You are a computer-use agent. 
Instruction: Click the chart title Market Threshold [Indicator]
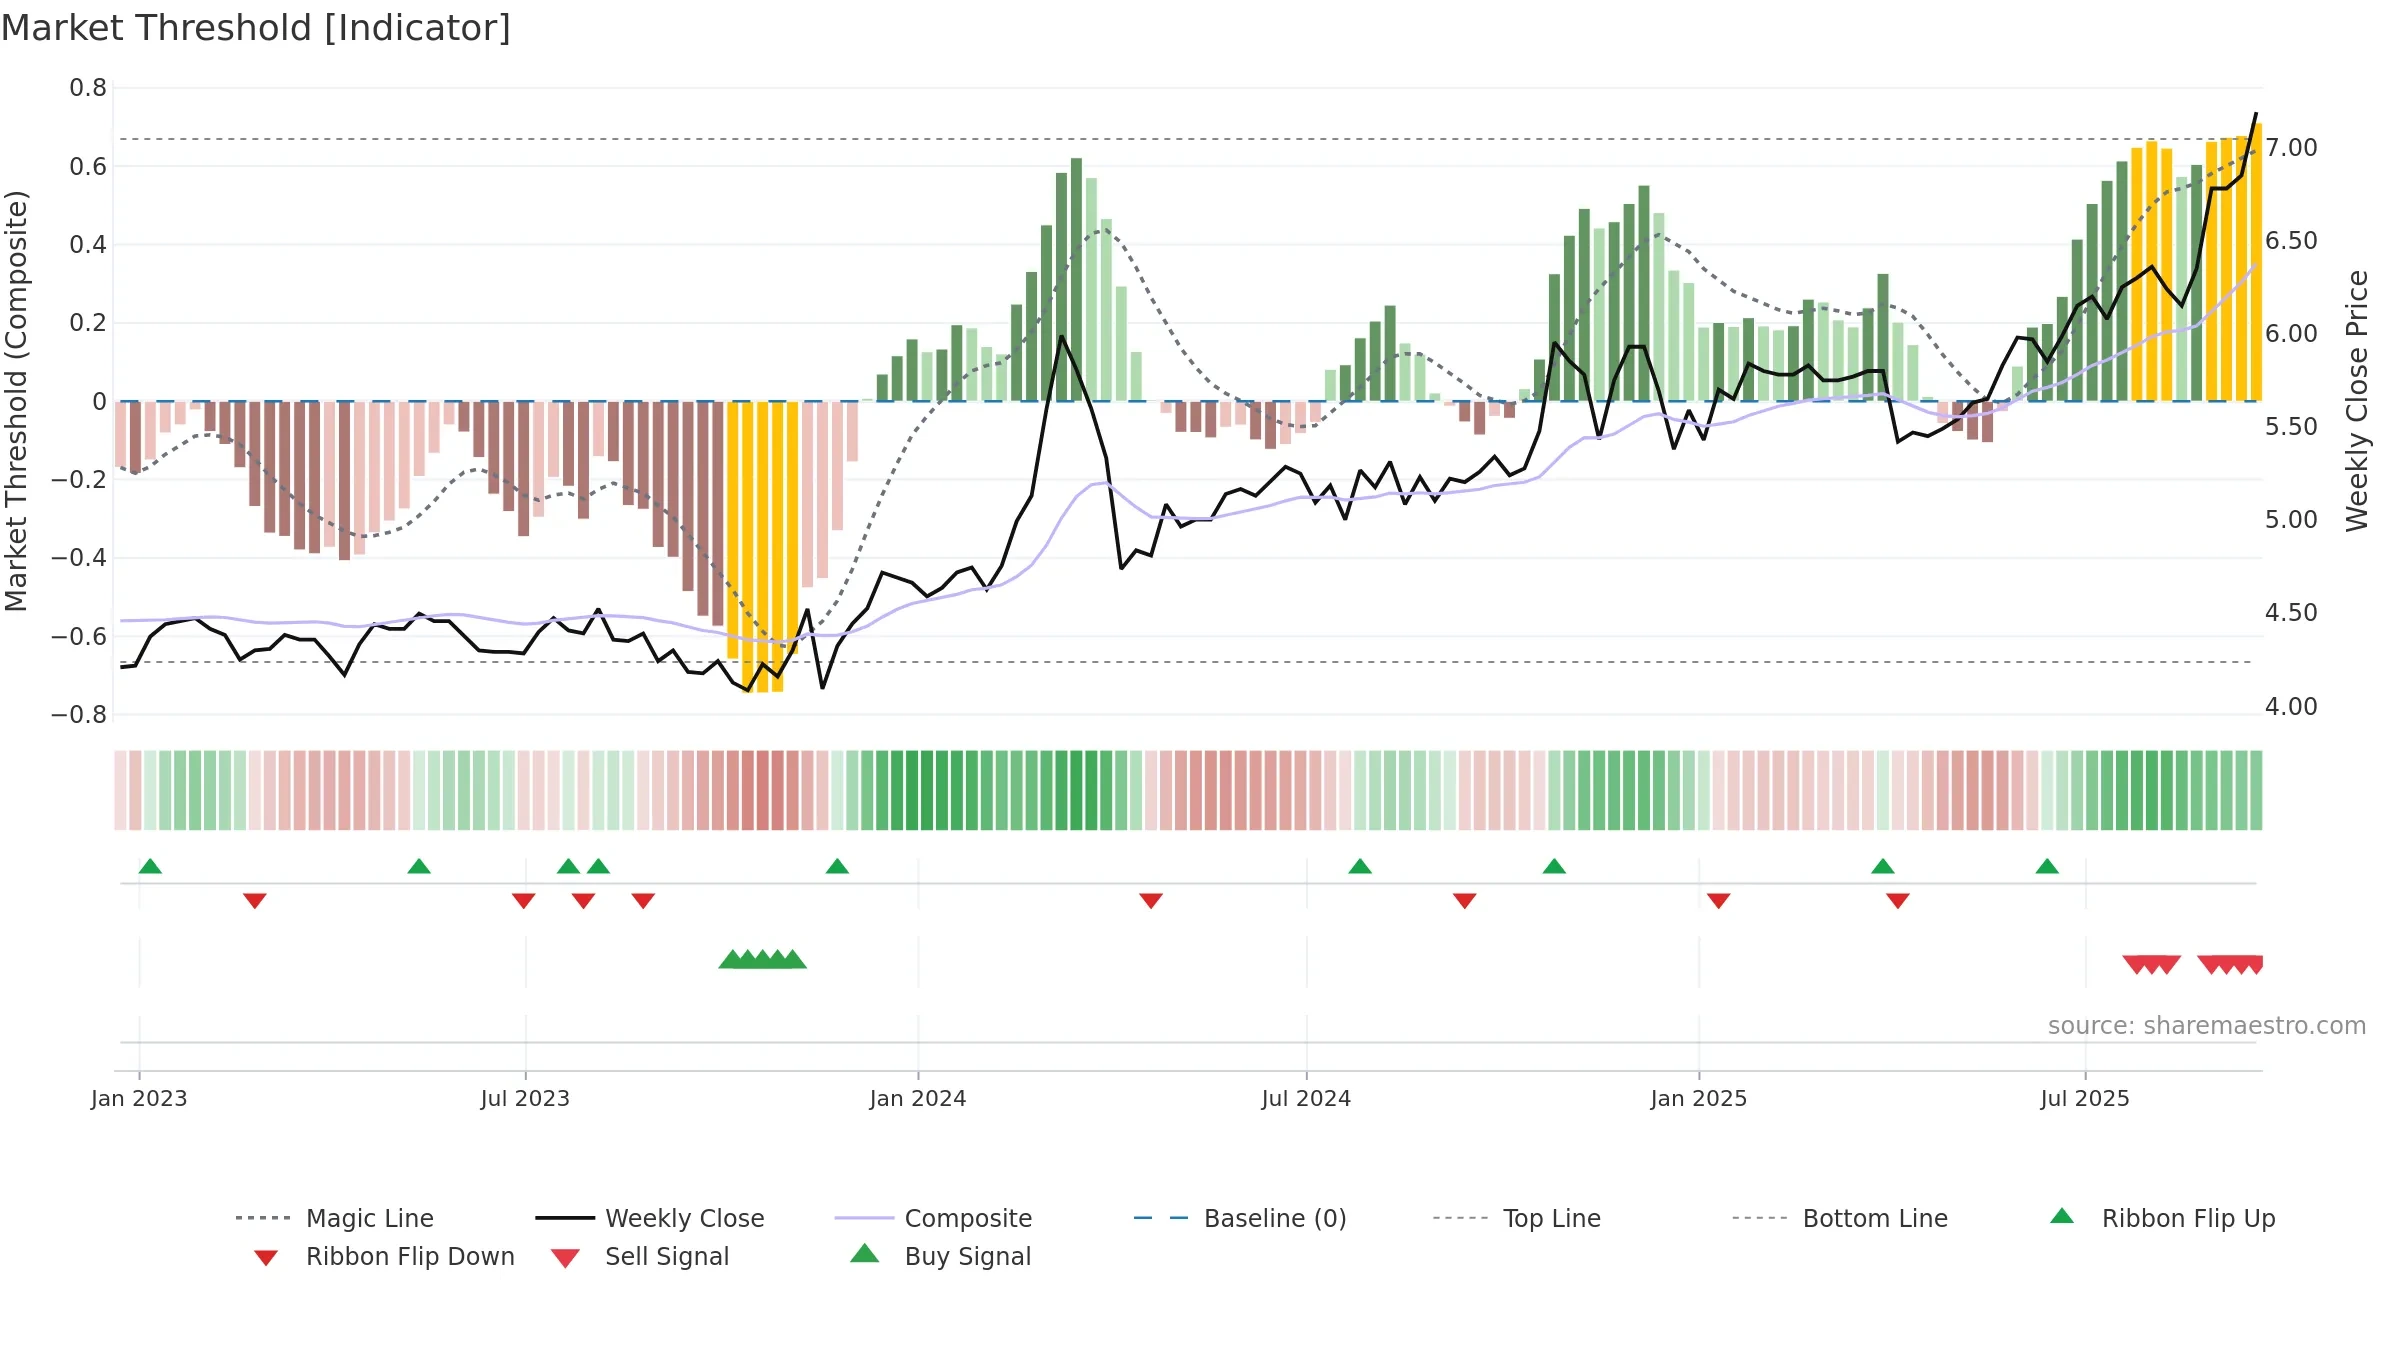pyautogui.click(x=256, y=28)
